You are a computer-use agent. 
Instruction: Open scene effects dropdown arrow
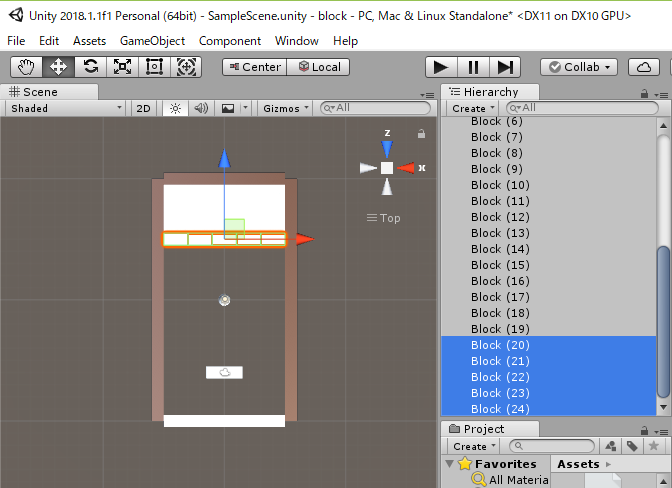point(246,108)
